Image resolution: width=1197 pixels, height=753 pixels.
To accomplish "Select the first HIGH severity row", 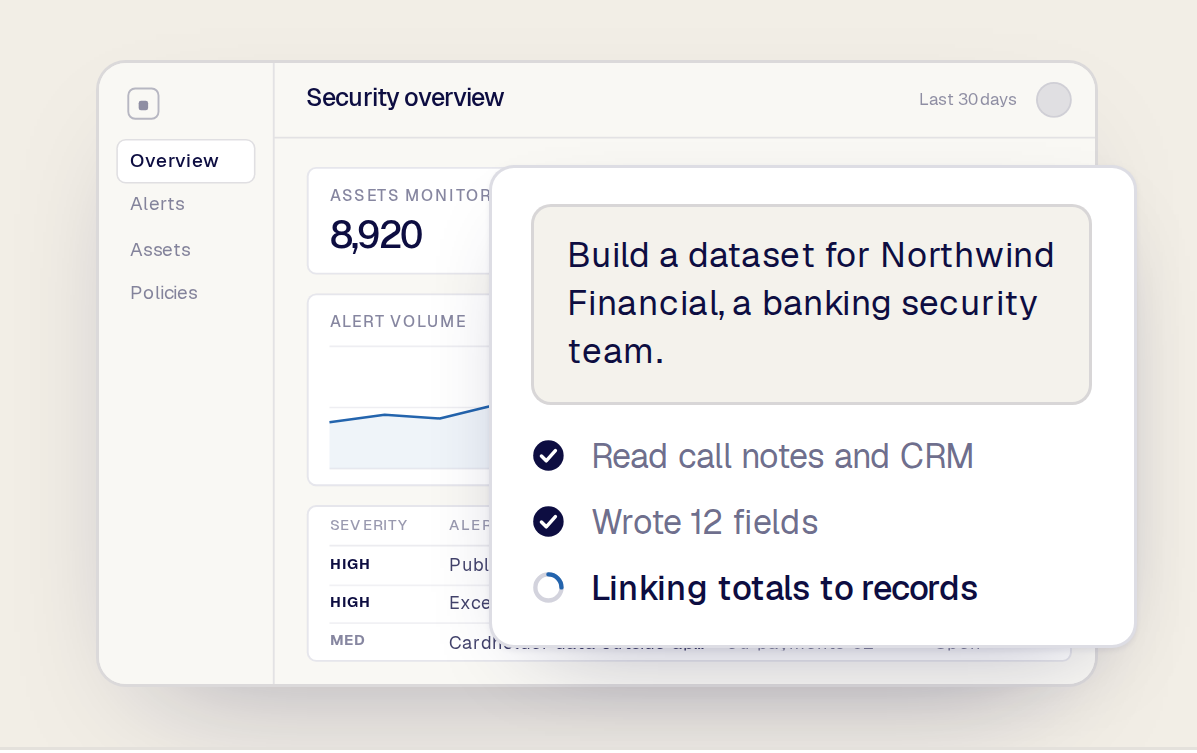I will click(410, 564).
